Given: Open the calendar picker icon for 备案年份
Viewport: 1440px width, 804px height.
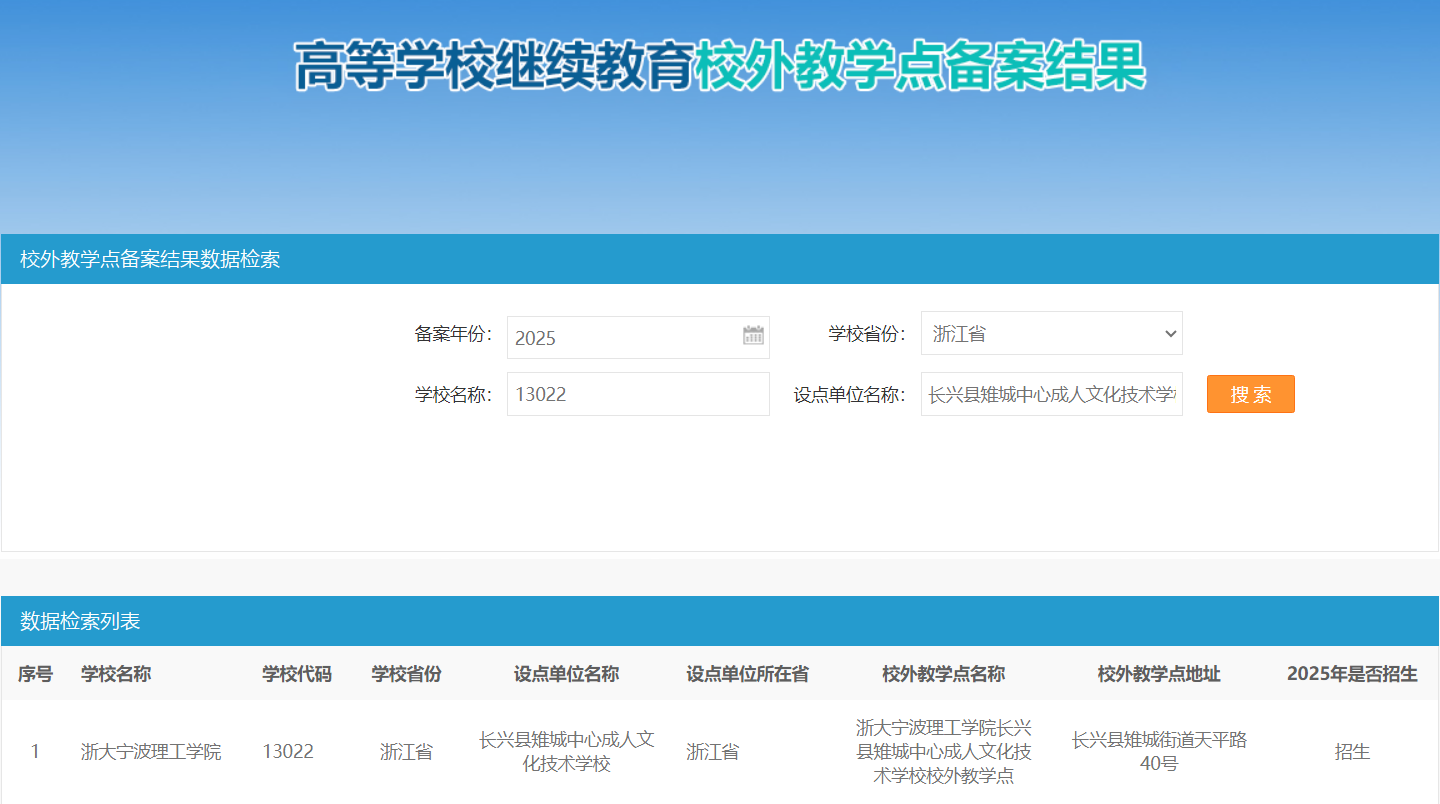Looking at the screenshot, I should coord(753,336).
